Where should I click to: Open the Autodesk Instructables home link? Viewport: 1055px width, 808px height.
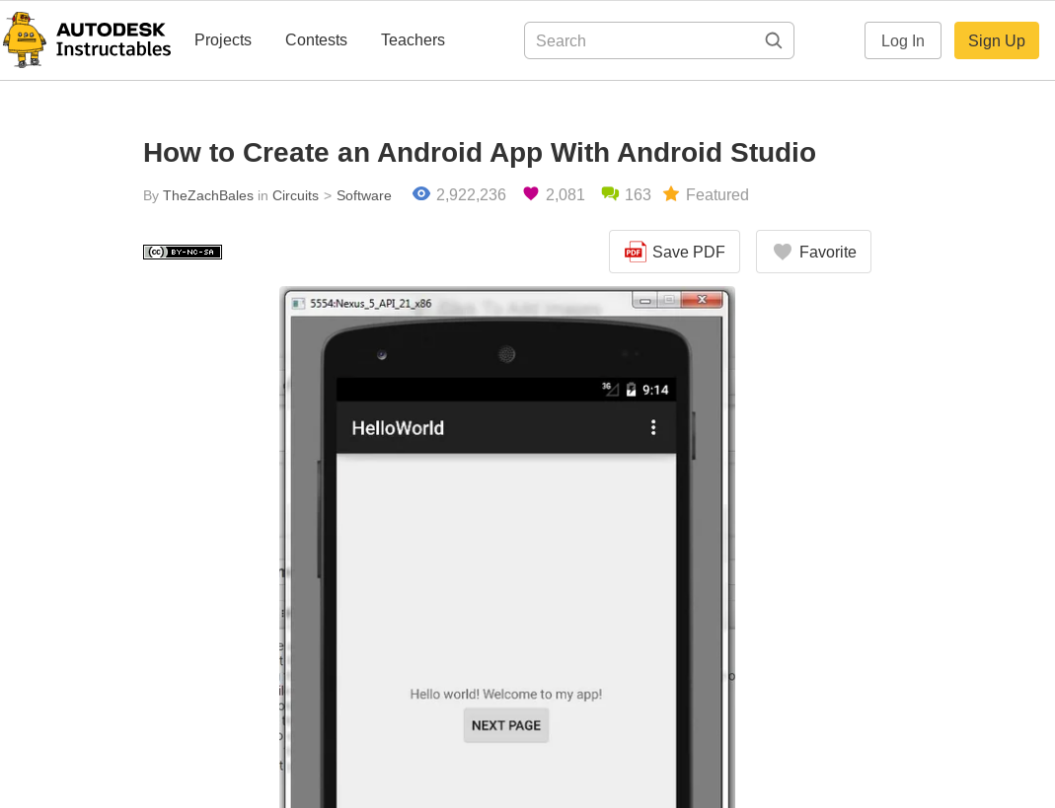click(113, 40)
